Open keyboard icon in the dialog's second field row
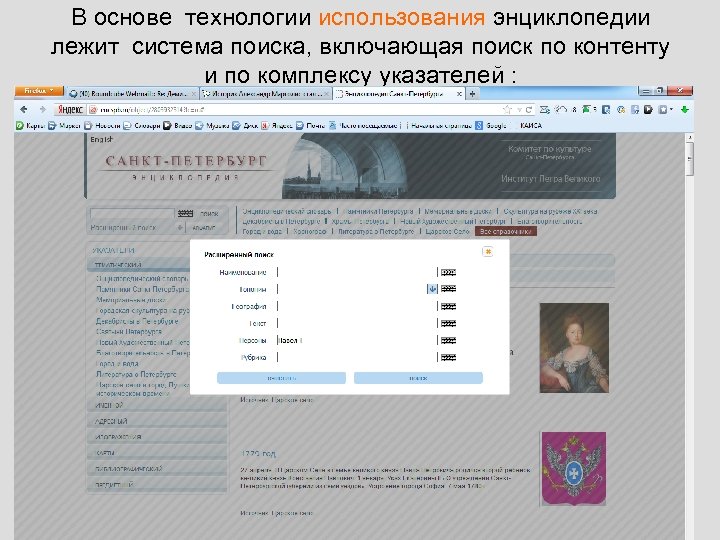The height and width of the screenshot is (540, 720). (448, 289)
